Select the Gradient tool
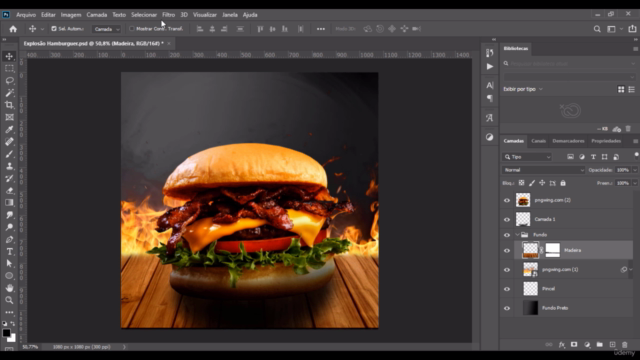Image resolution: width=640 pixels, height=360 pixels. point(9,202)
